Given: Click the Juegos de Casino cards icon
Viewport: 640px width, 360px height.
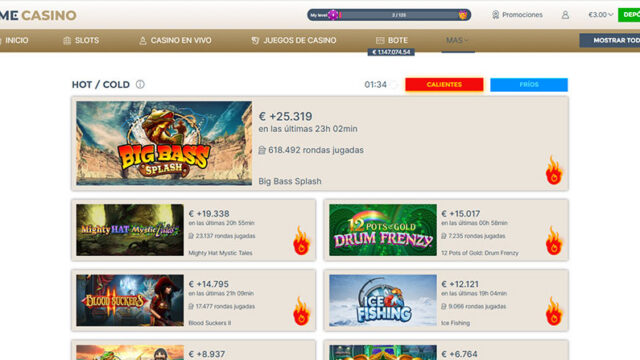Looking at the screenshot, I should 255,40.
